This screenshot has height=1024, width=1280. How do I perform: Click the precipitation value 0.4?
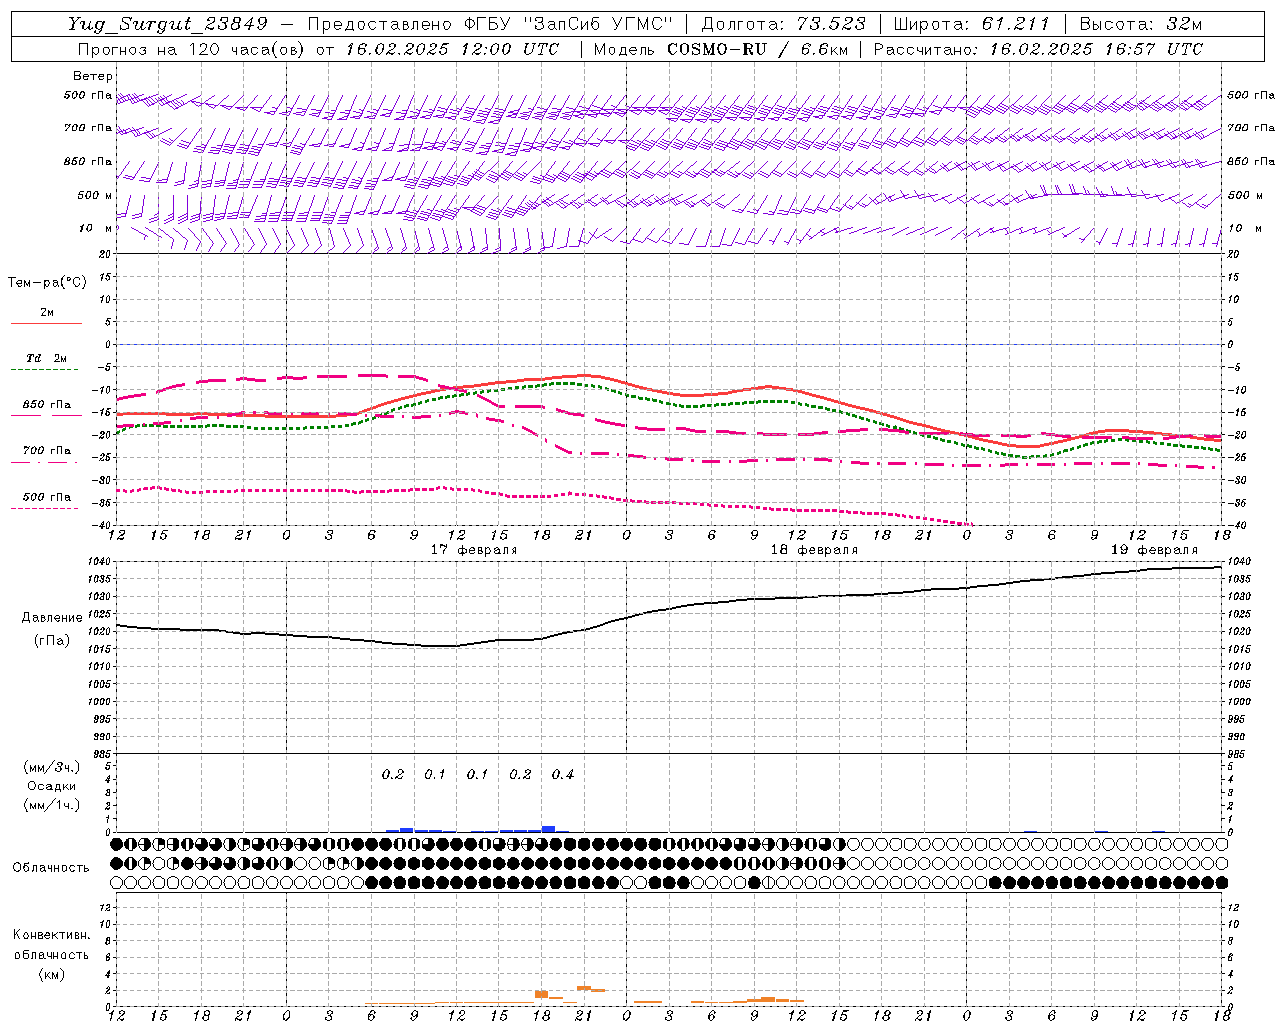point(563,774)
